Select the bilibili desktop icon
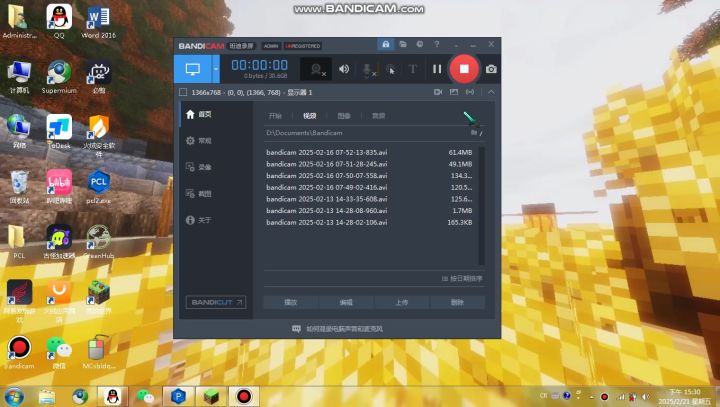The width and height of the screenshot is (720, 407). pos(59,187)
